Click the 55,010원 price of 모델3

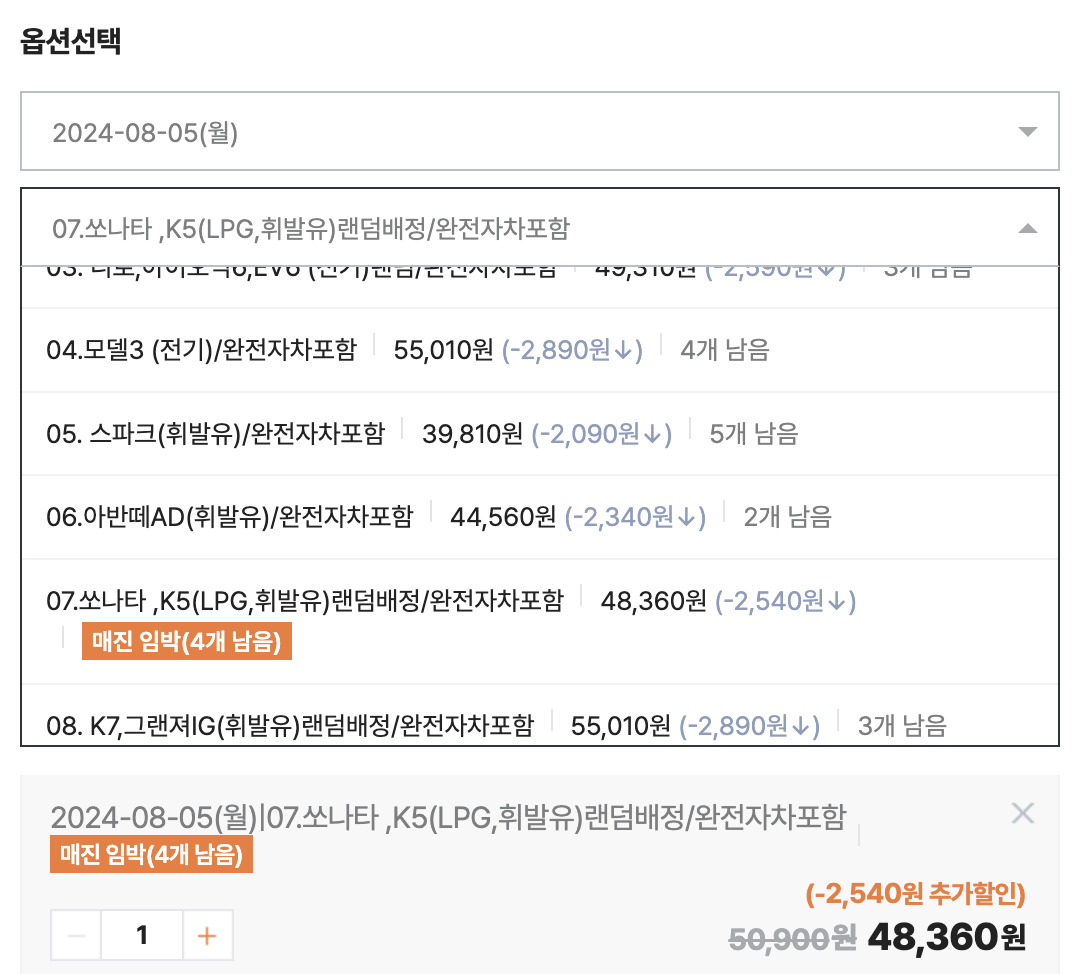(443, 350)
